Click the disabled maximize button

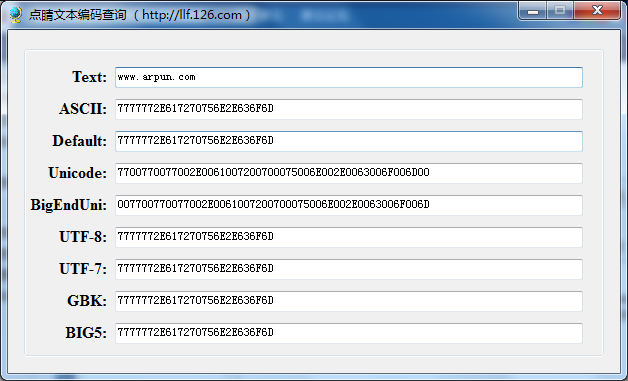coord(560,11)
